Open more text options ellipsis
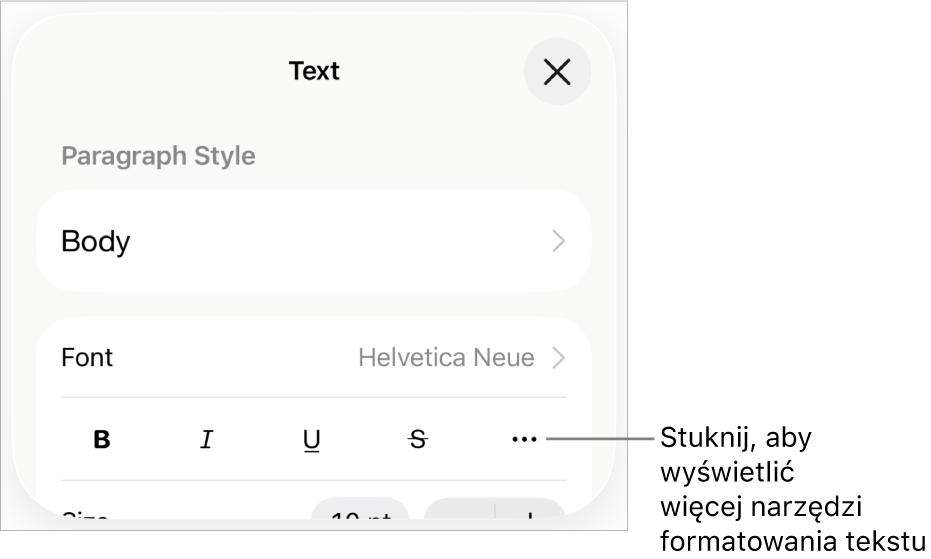Image resolution: width=931 pixels, height=559 pixels. click(x=524, y=439)
